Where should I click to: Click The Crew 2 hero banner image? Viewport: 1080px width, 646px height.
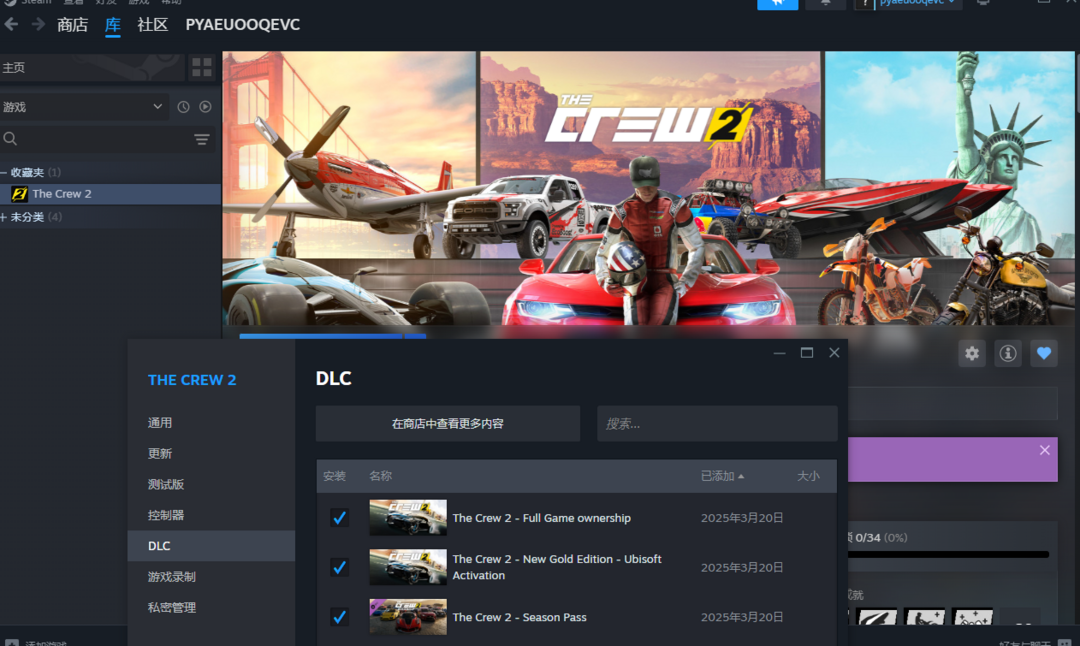tap(648, 188)
